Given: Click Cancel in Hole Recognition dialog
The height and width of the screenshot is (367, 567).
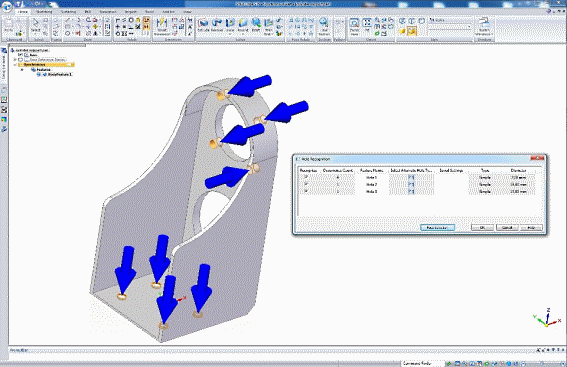Looking at the screenshot, I should point(507,227).
